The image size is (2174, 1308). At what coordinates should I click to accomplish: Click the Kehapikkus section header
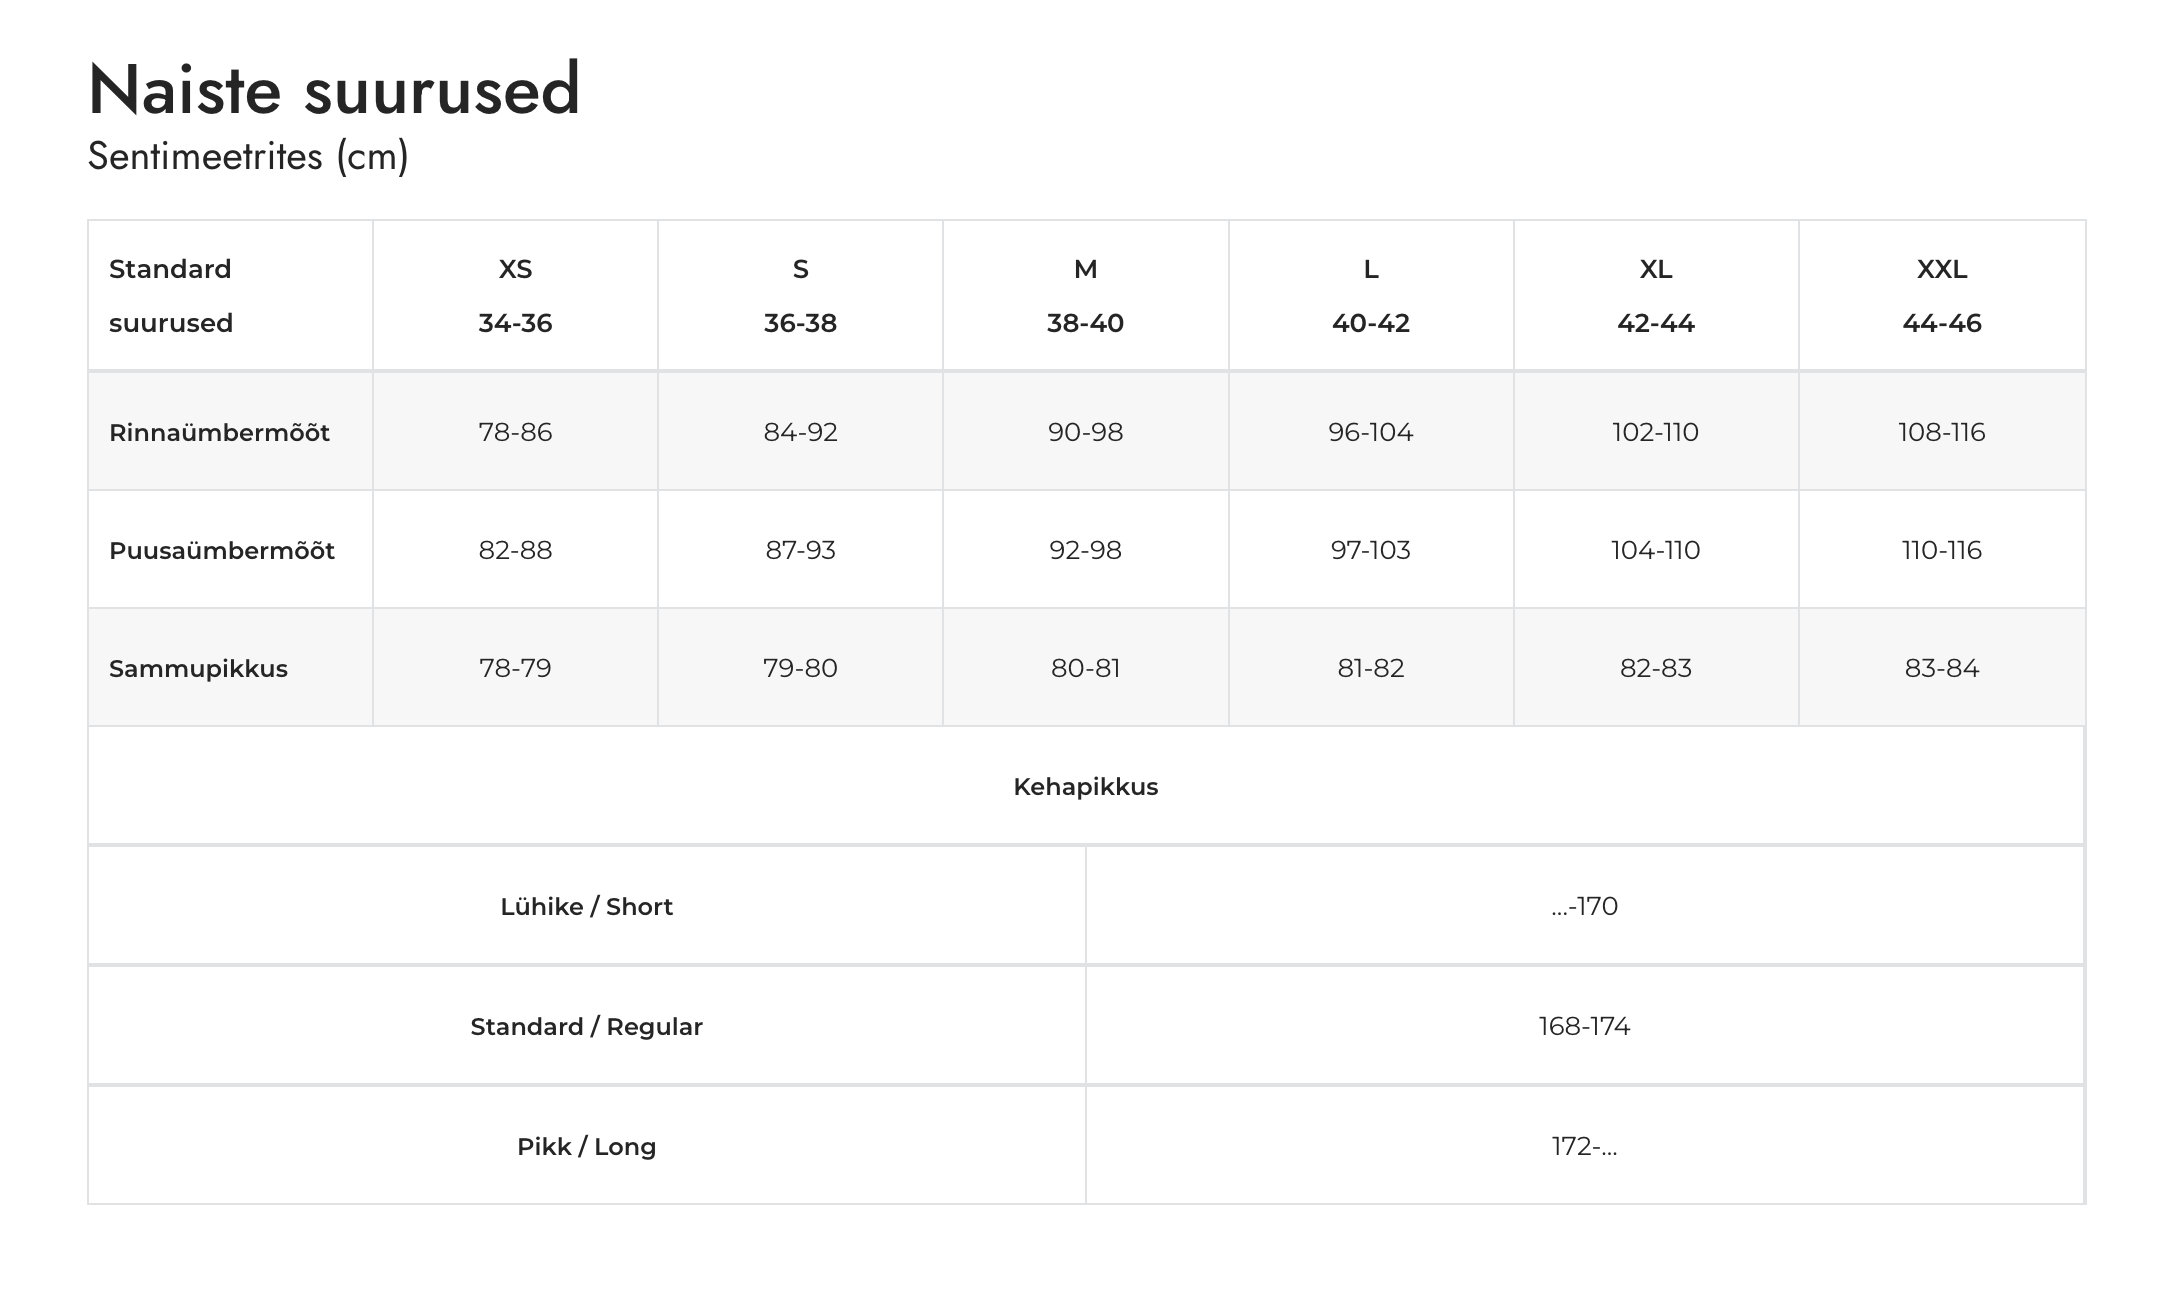(x=1085, y=787)
